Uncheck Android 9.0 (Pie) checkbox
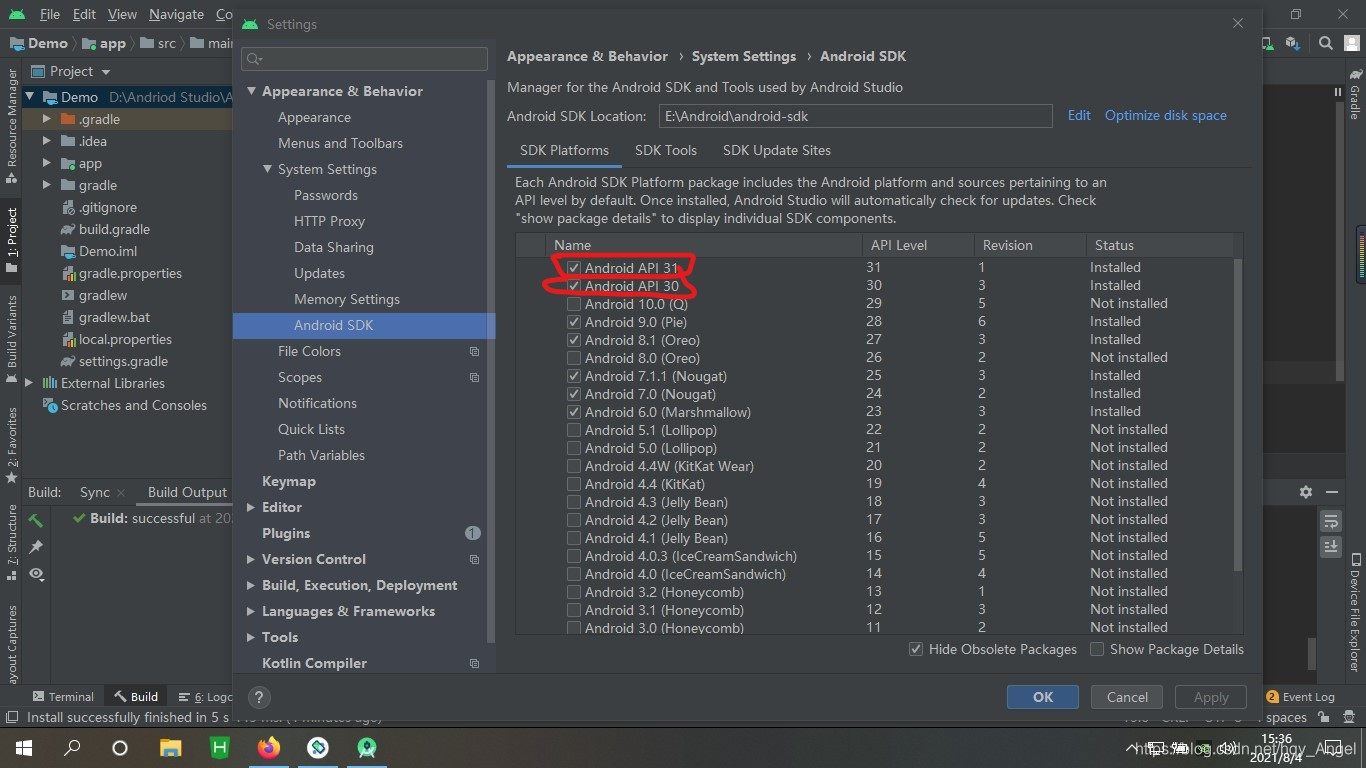 (x=574, y=322)
